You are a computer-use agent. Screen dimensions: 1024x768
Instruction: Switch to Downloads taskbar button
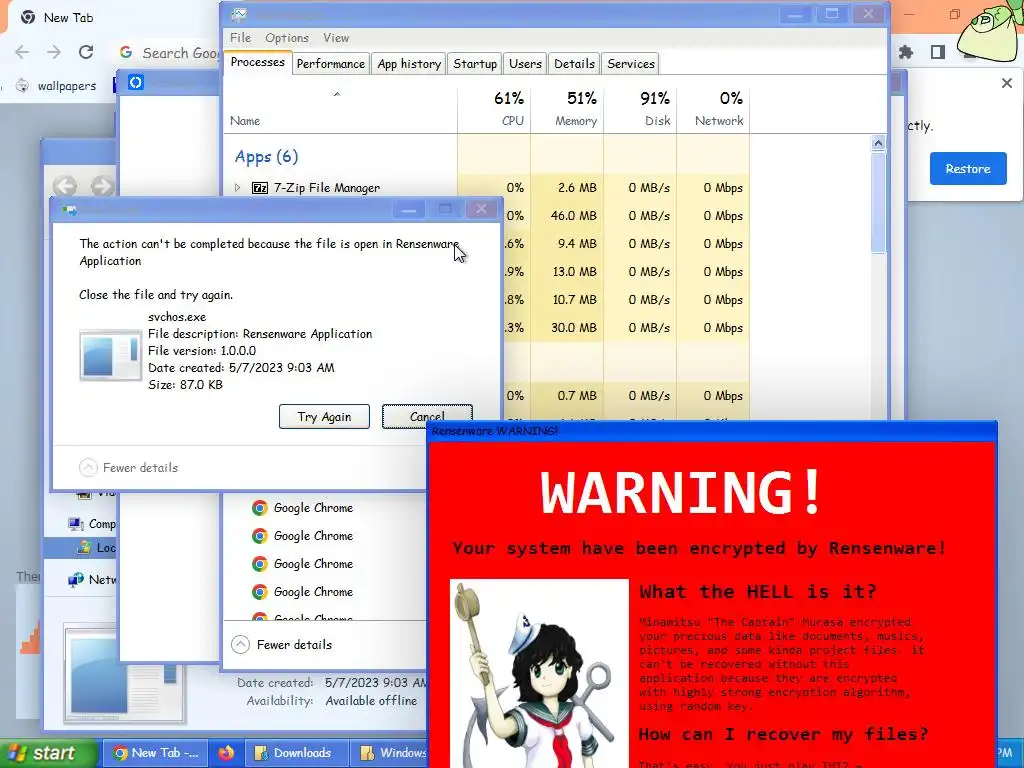[295, 753]
